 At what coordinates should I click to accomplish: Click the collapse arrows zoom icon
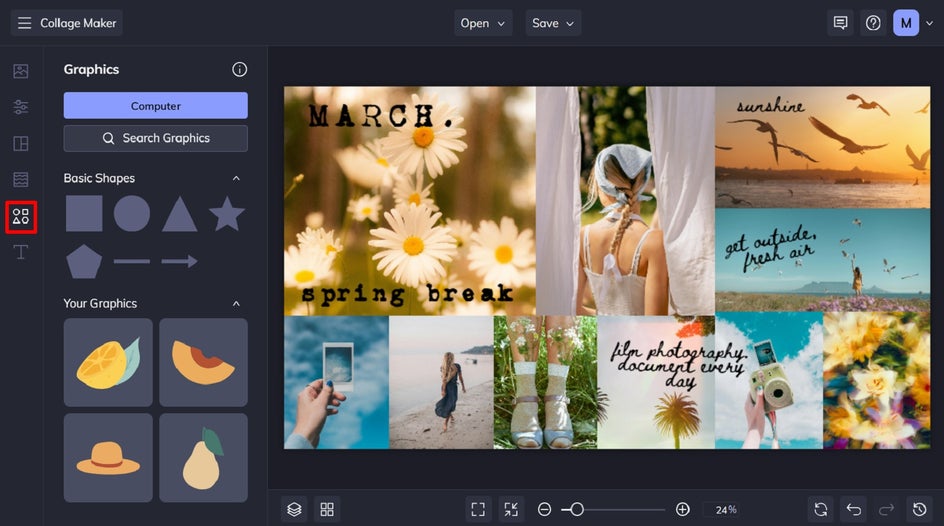[x=511, y=510]
